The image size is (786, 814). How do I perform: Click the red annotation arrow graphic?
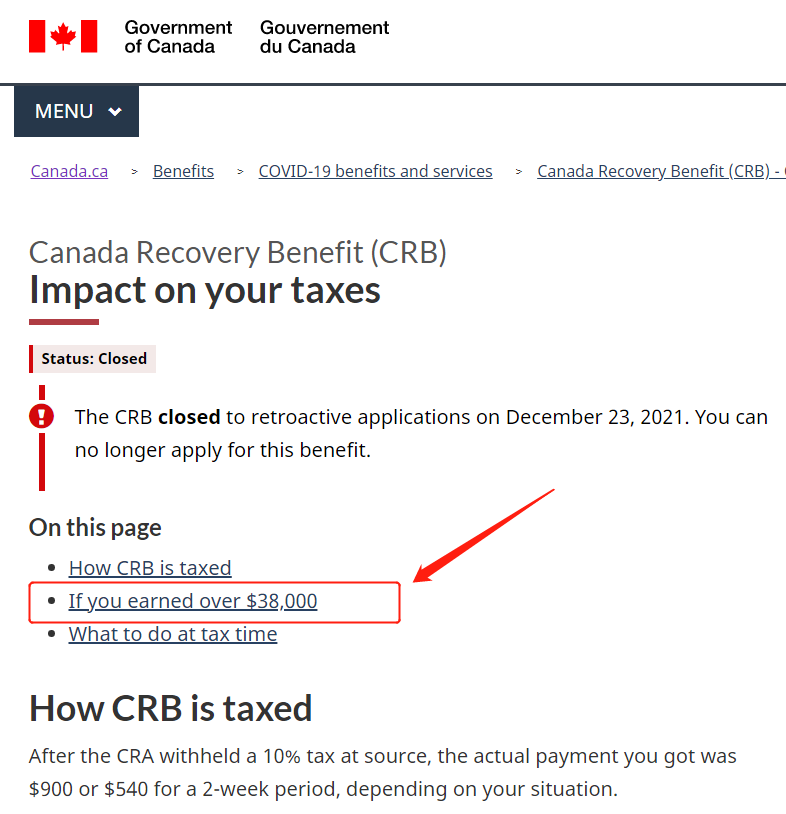(x=484, y=535)
